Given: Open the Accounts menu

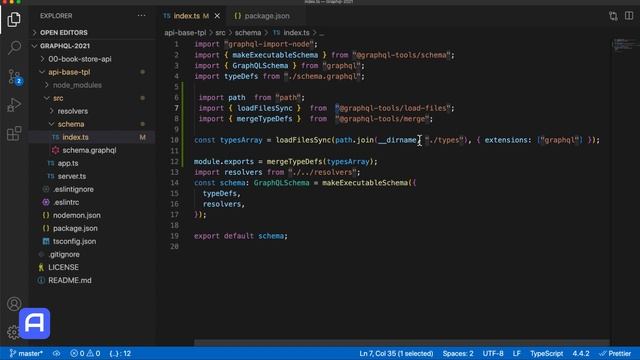Looking at the screenshot, I should [x=14, y=304].
